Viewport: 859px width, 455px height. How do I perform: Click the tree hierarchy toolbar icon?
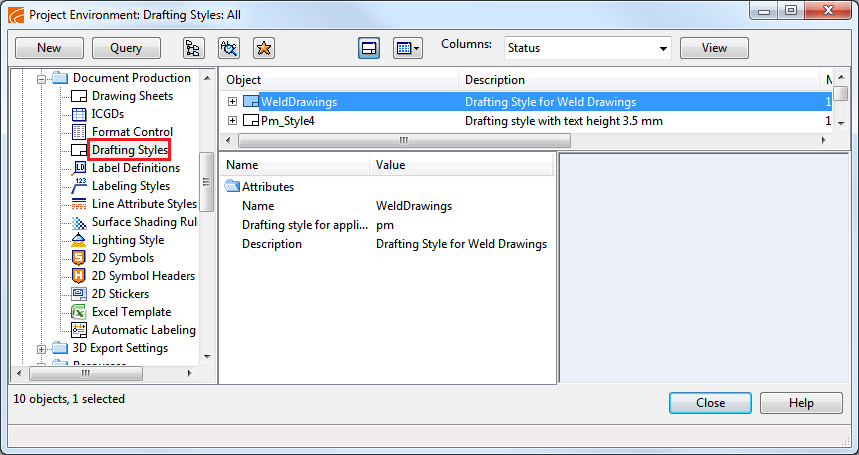[193, 48]
